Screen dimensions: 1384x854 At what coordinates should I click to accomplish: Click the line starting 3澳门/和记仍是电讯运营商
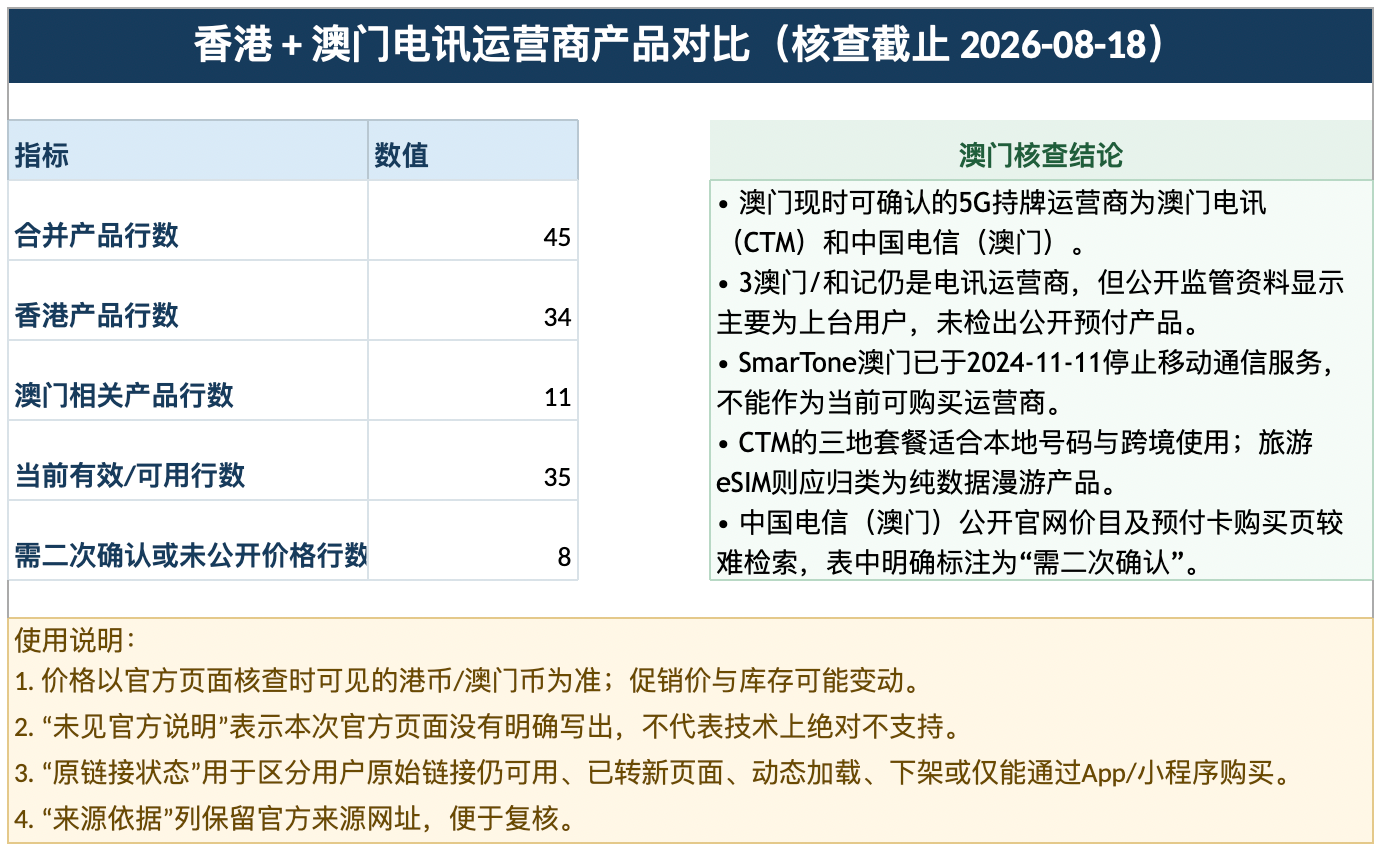pos(1030,301)
